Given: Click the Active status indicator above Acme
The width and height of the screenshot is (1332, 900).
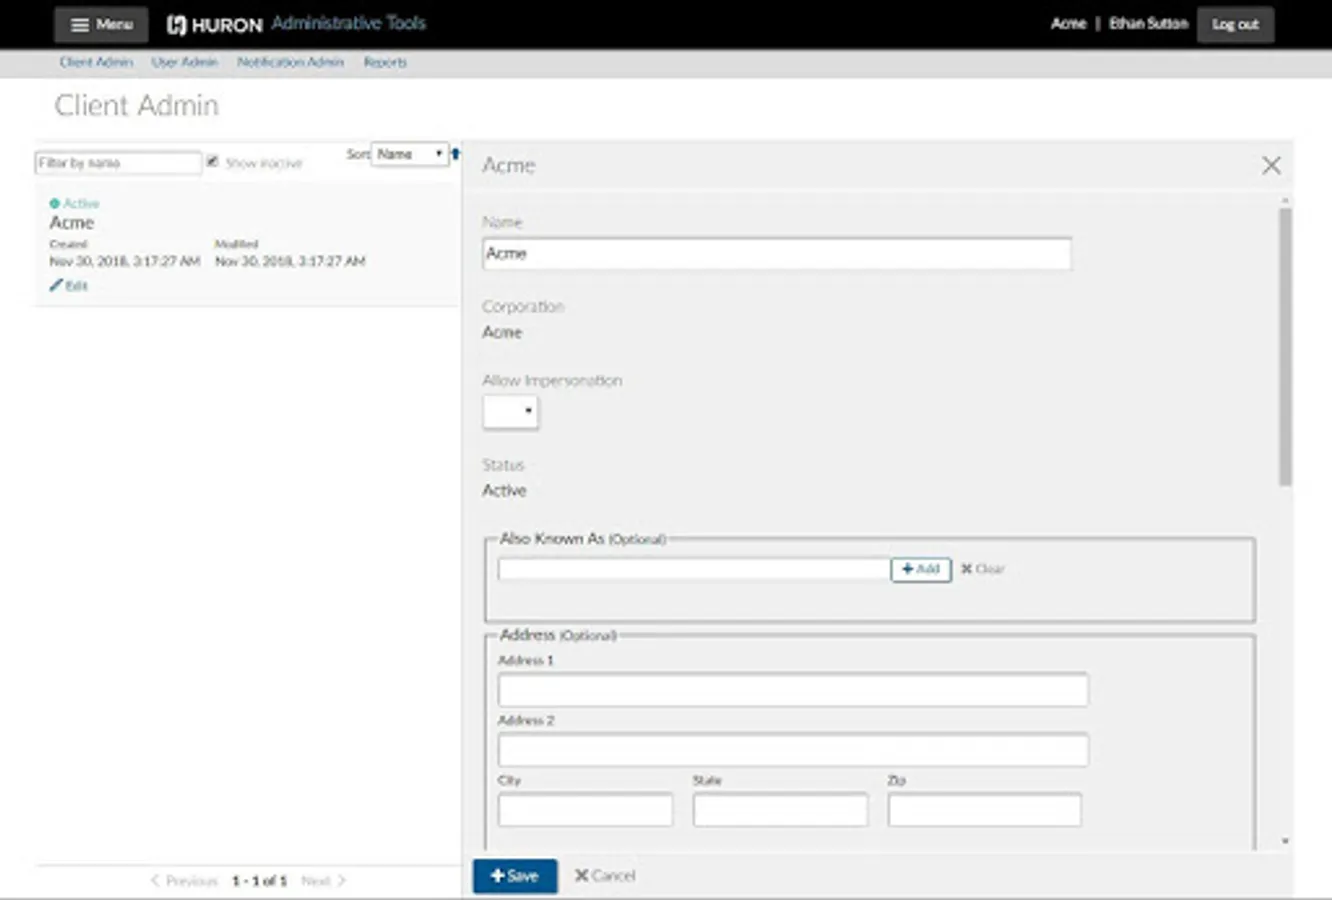Looking at the screenshot, I should pos(74,203).
